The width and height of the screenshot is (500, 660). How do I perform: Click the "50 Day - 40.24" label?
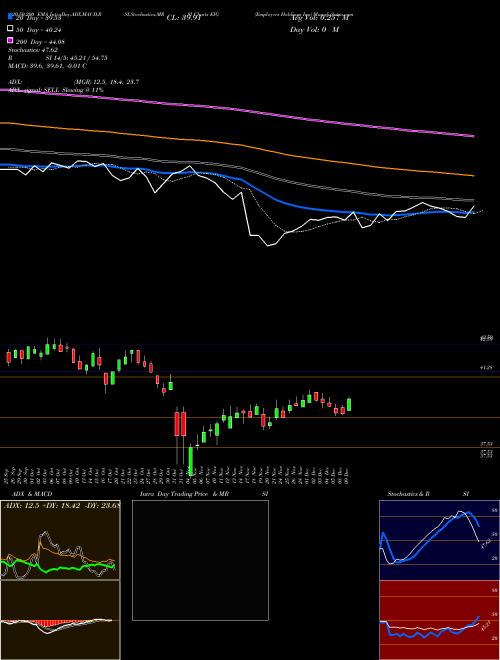coord(38,30)
